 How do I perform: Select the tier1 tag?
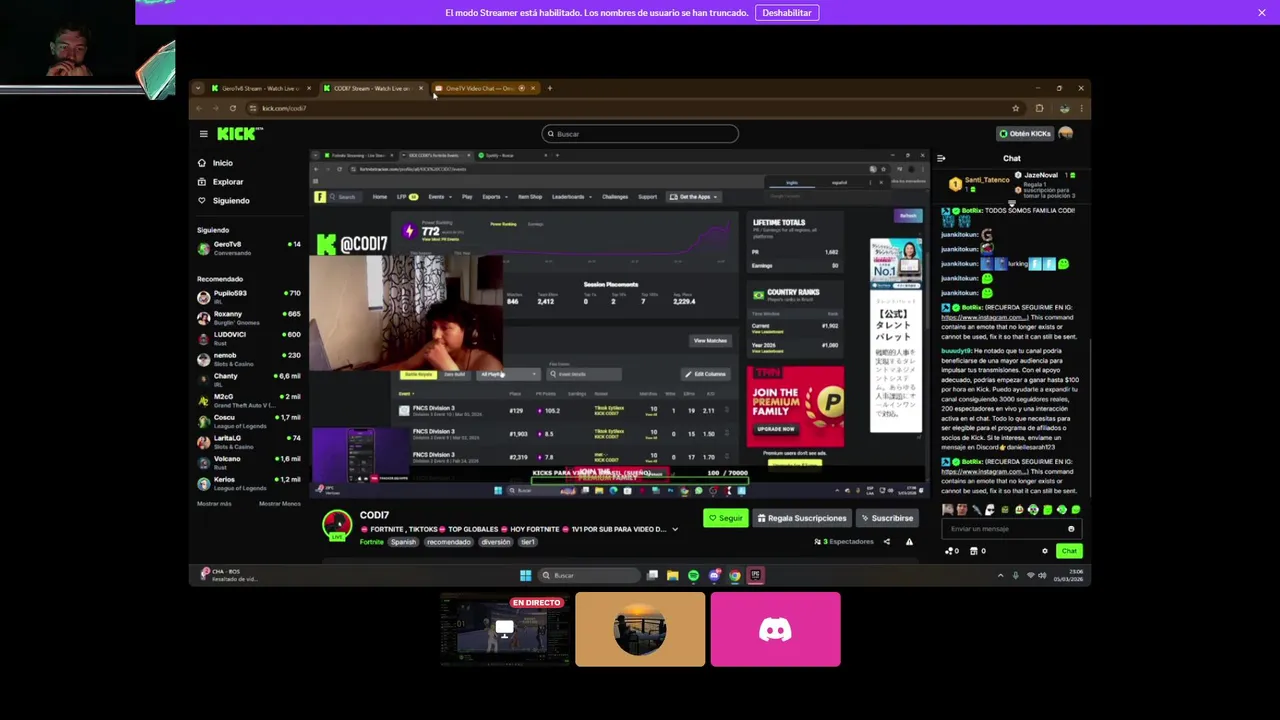(x=528, y=542)
